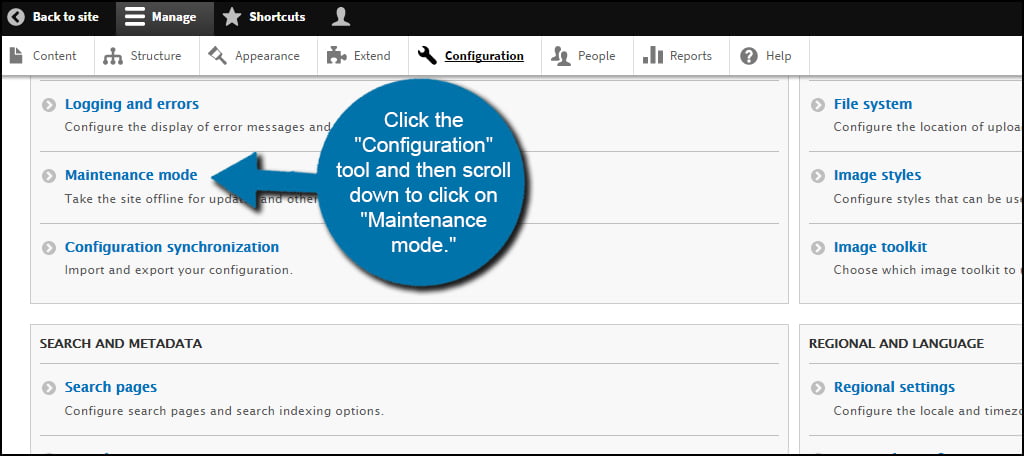Click the People icon in toolbar
Image resolution: width=1024 pixels, height=456 pixels.
pos(560,56)
